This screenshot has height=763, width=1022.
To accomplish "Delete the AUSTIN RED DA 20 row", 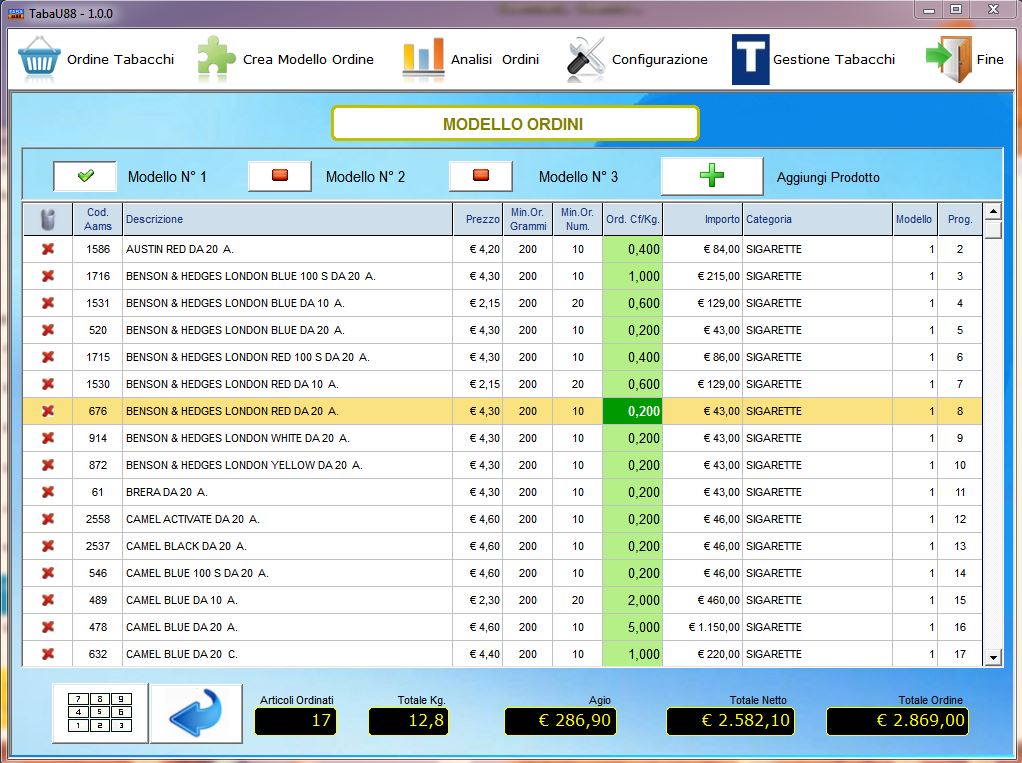I will tap(48, 249).
